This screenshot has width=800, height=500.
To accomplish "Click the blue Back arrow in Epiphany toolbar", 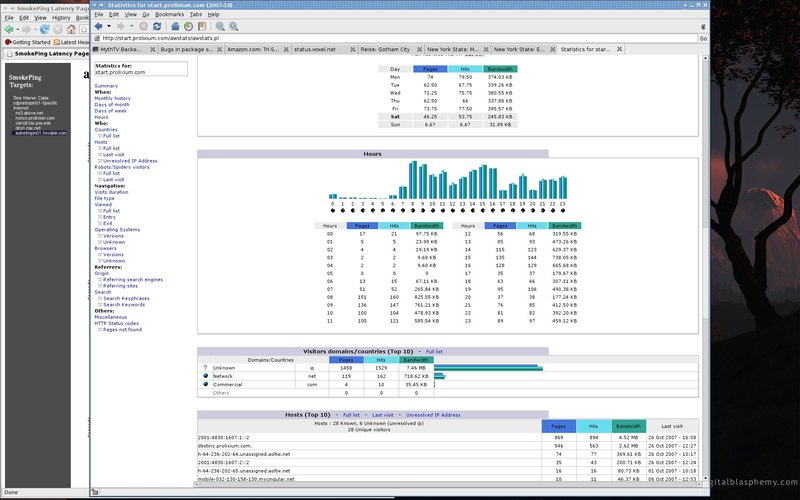I will pos(98,26).
